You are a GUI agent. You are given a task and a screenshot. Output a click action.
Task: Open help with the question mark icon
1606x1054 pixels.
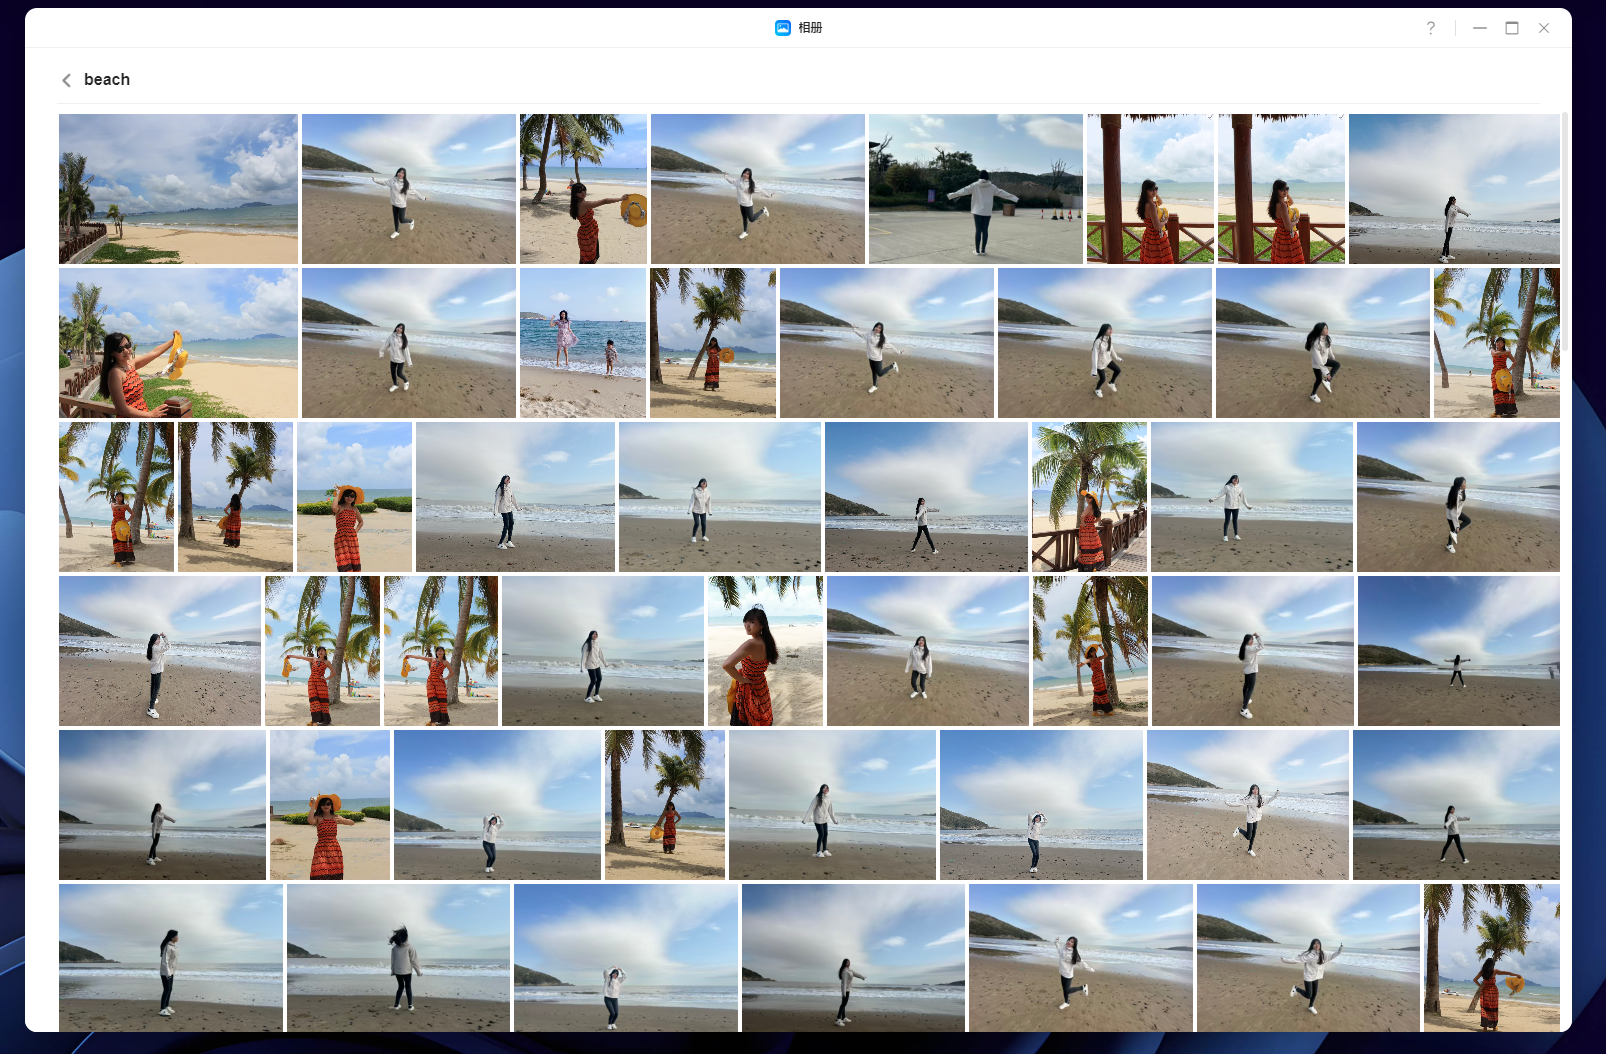(x=1430, y=28)
